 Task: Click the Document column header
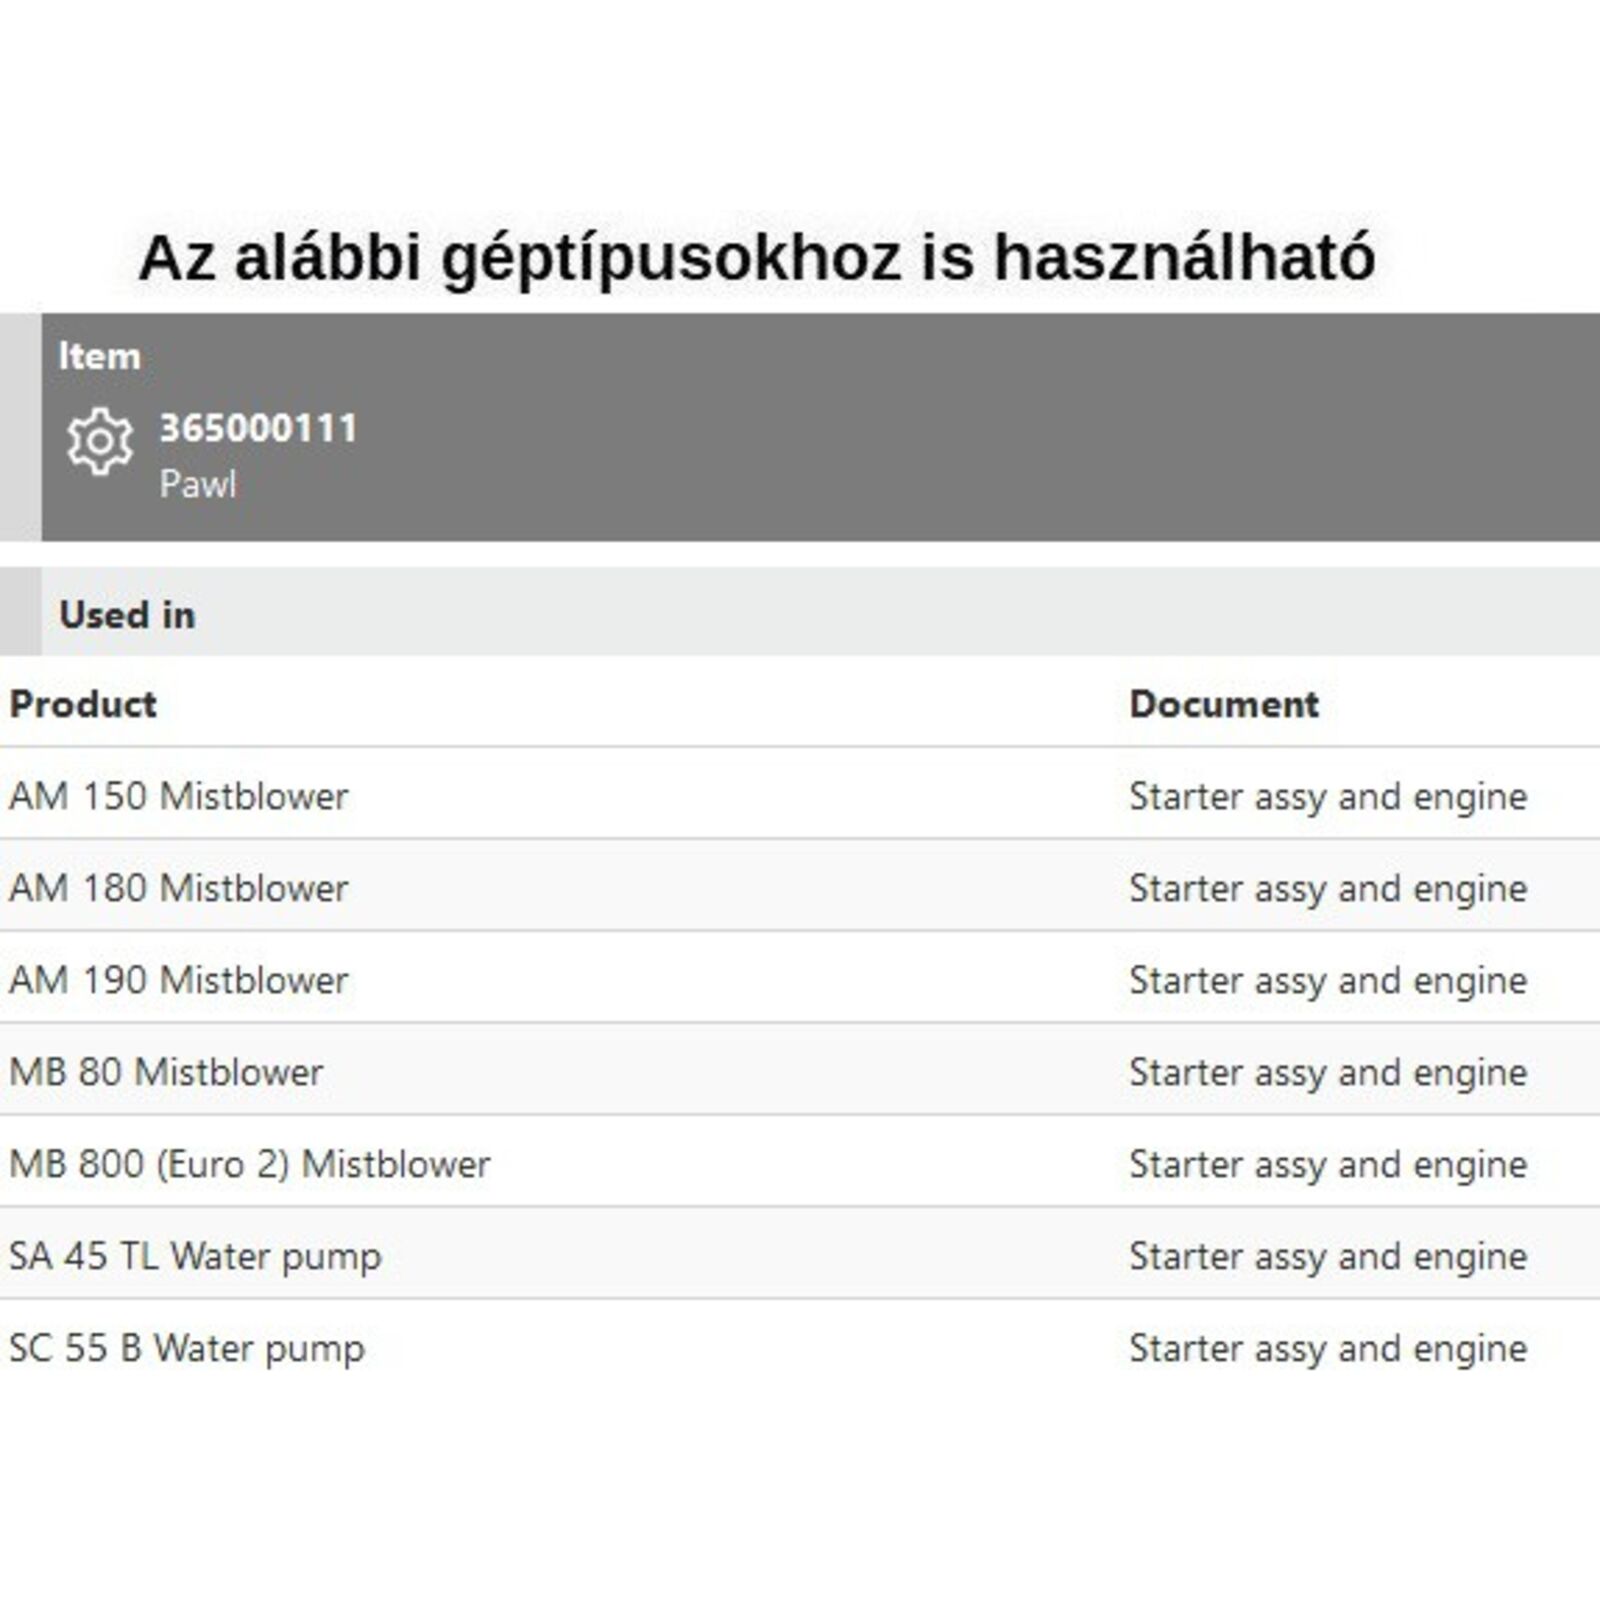point(1224,704)
